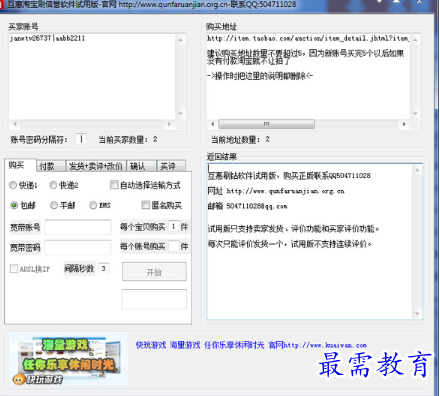
Task: Click the 当前地址数量 label
Action: point(240,139)
